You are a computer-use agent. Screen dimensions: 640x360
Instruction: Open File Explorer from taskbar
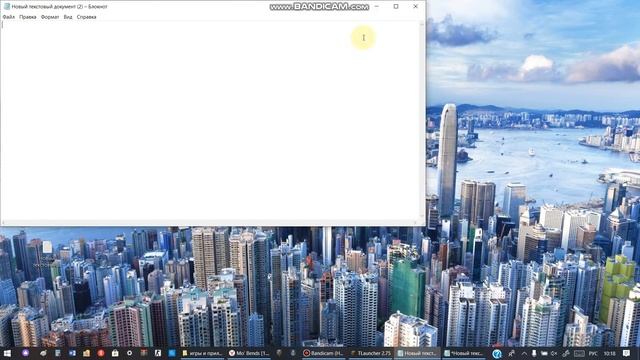[x=87, y=353]
